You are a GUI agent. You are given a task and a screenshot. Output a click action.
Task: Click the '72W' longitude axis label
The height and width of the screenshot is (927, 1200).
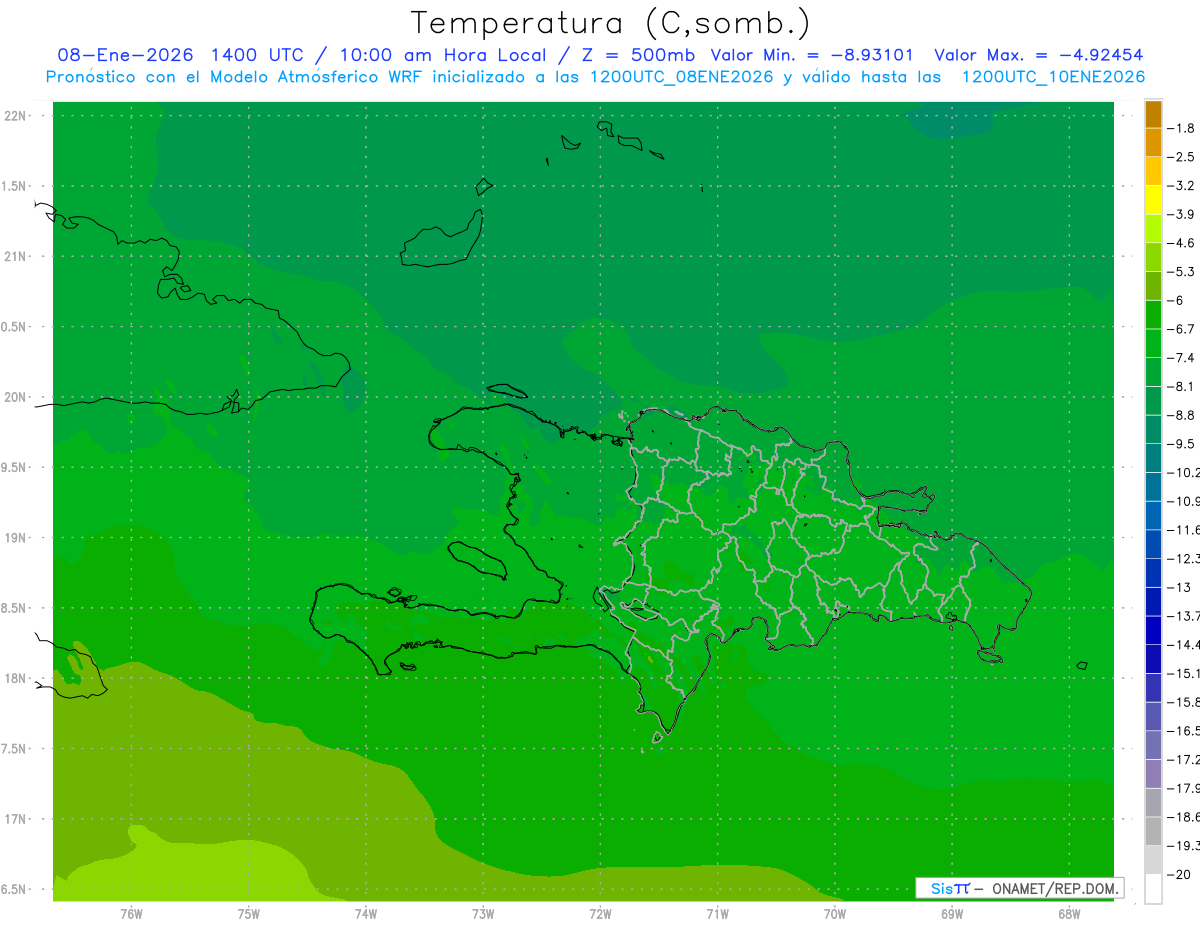click(600, 914)
